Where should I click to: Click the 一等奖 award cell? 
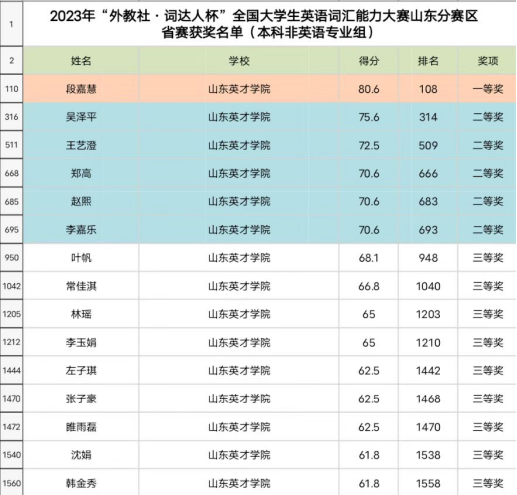click(x=487, y=89)
